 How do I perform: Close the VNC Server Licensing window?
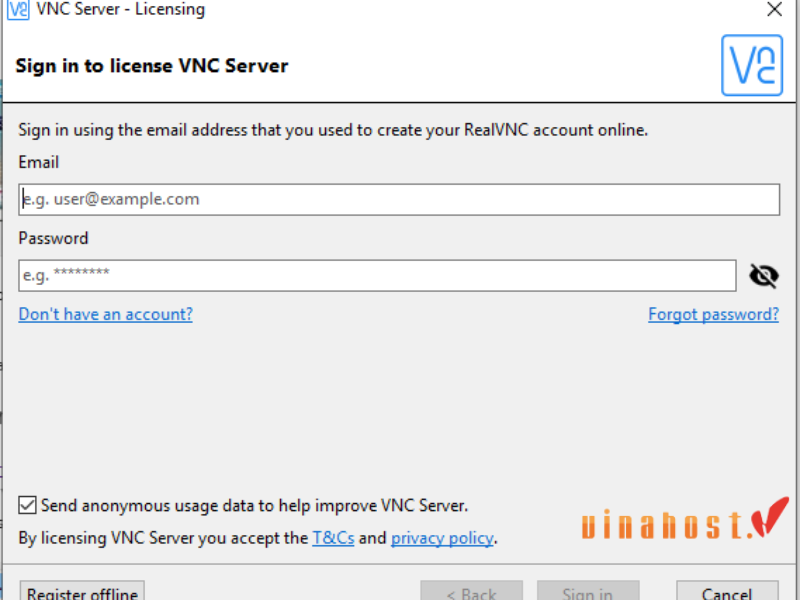tap(774, 9)
